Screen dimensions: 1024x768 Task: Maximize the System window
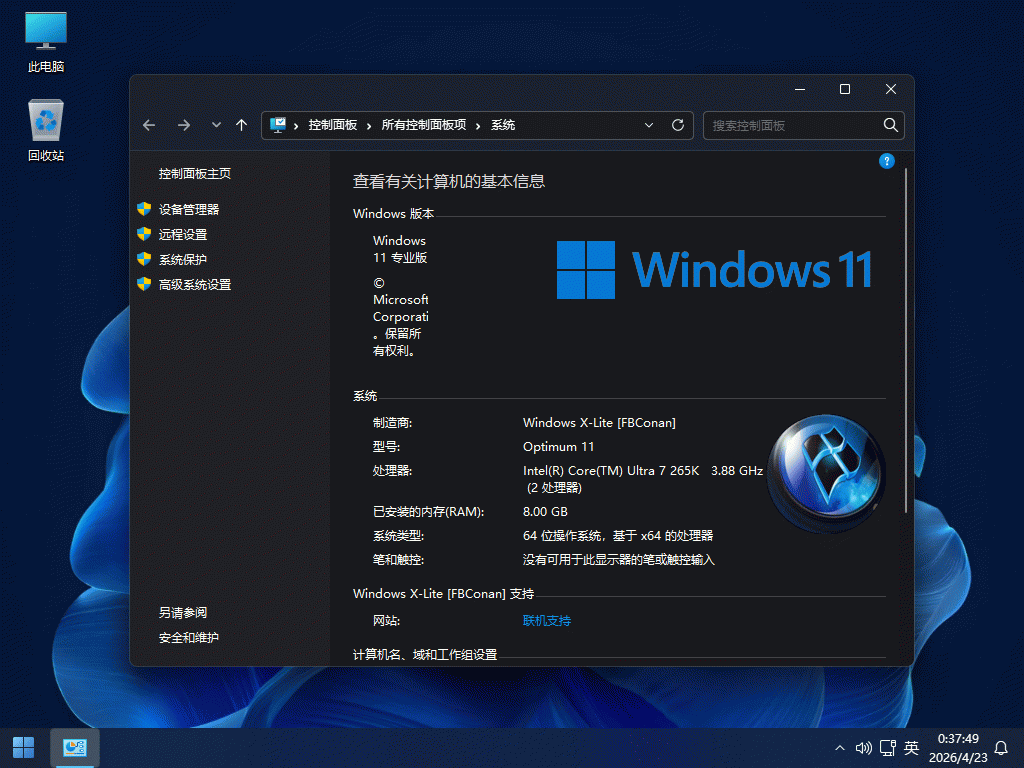click(x=845, y=89)
